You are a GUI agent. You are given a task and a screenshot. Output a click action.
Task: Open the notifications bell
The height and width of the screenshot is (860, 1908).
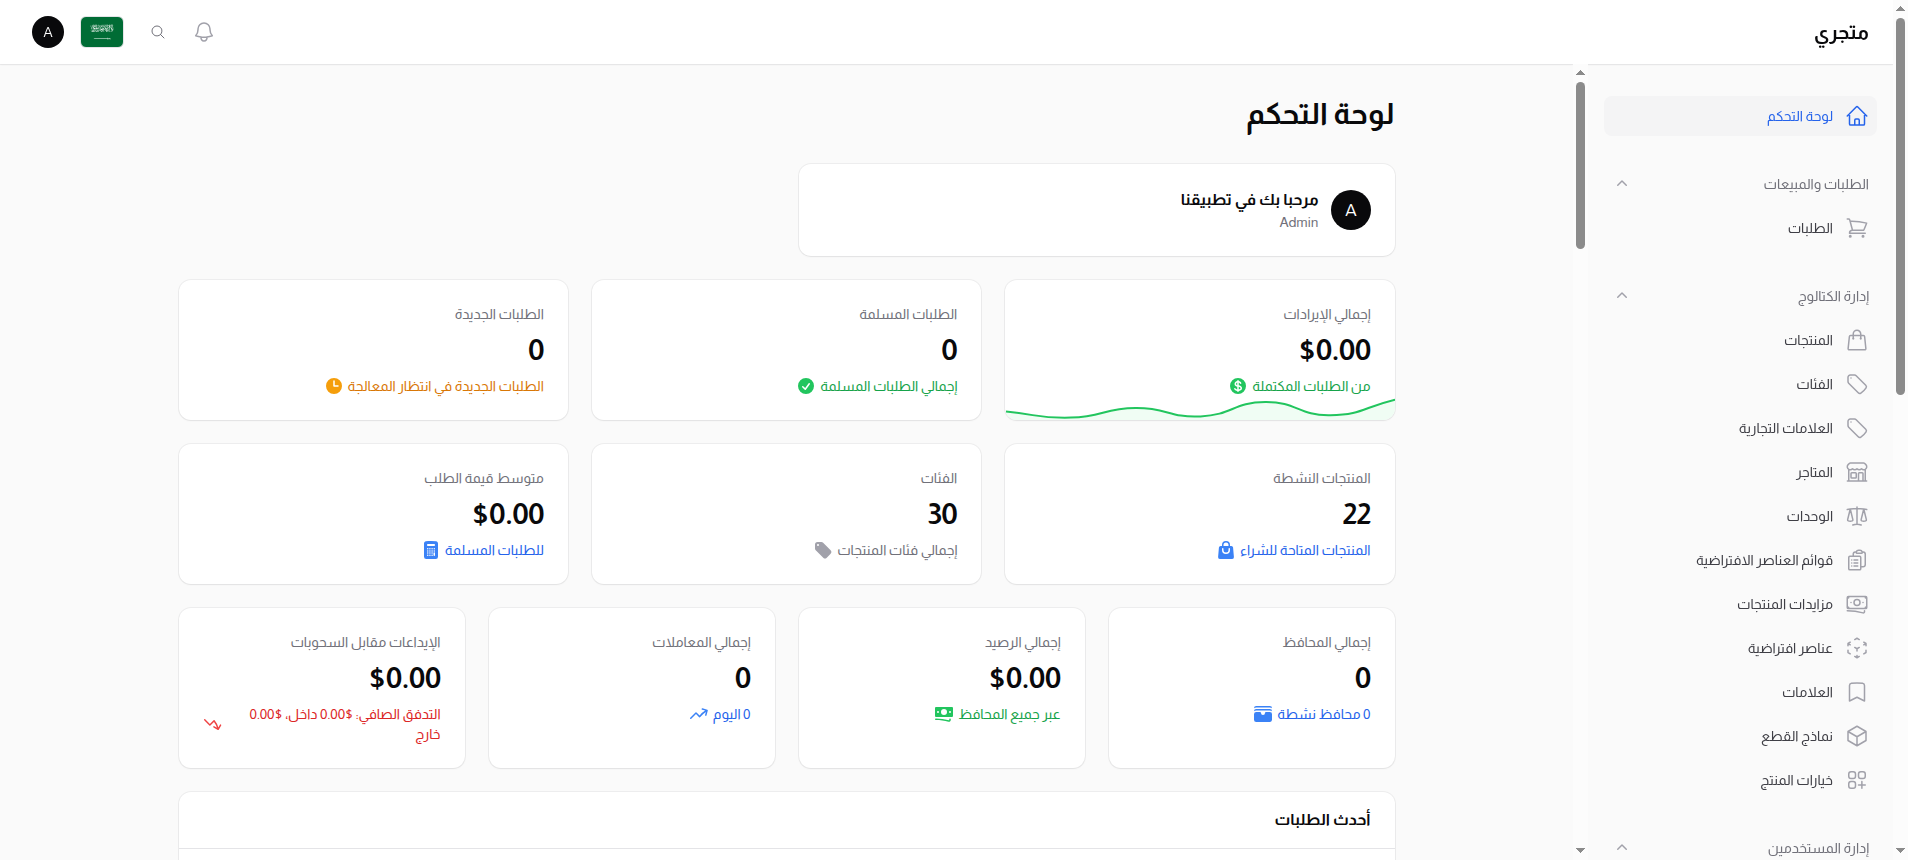pos(204,32)
